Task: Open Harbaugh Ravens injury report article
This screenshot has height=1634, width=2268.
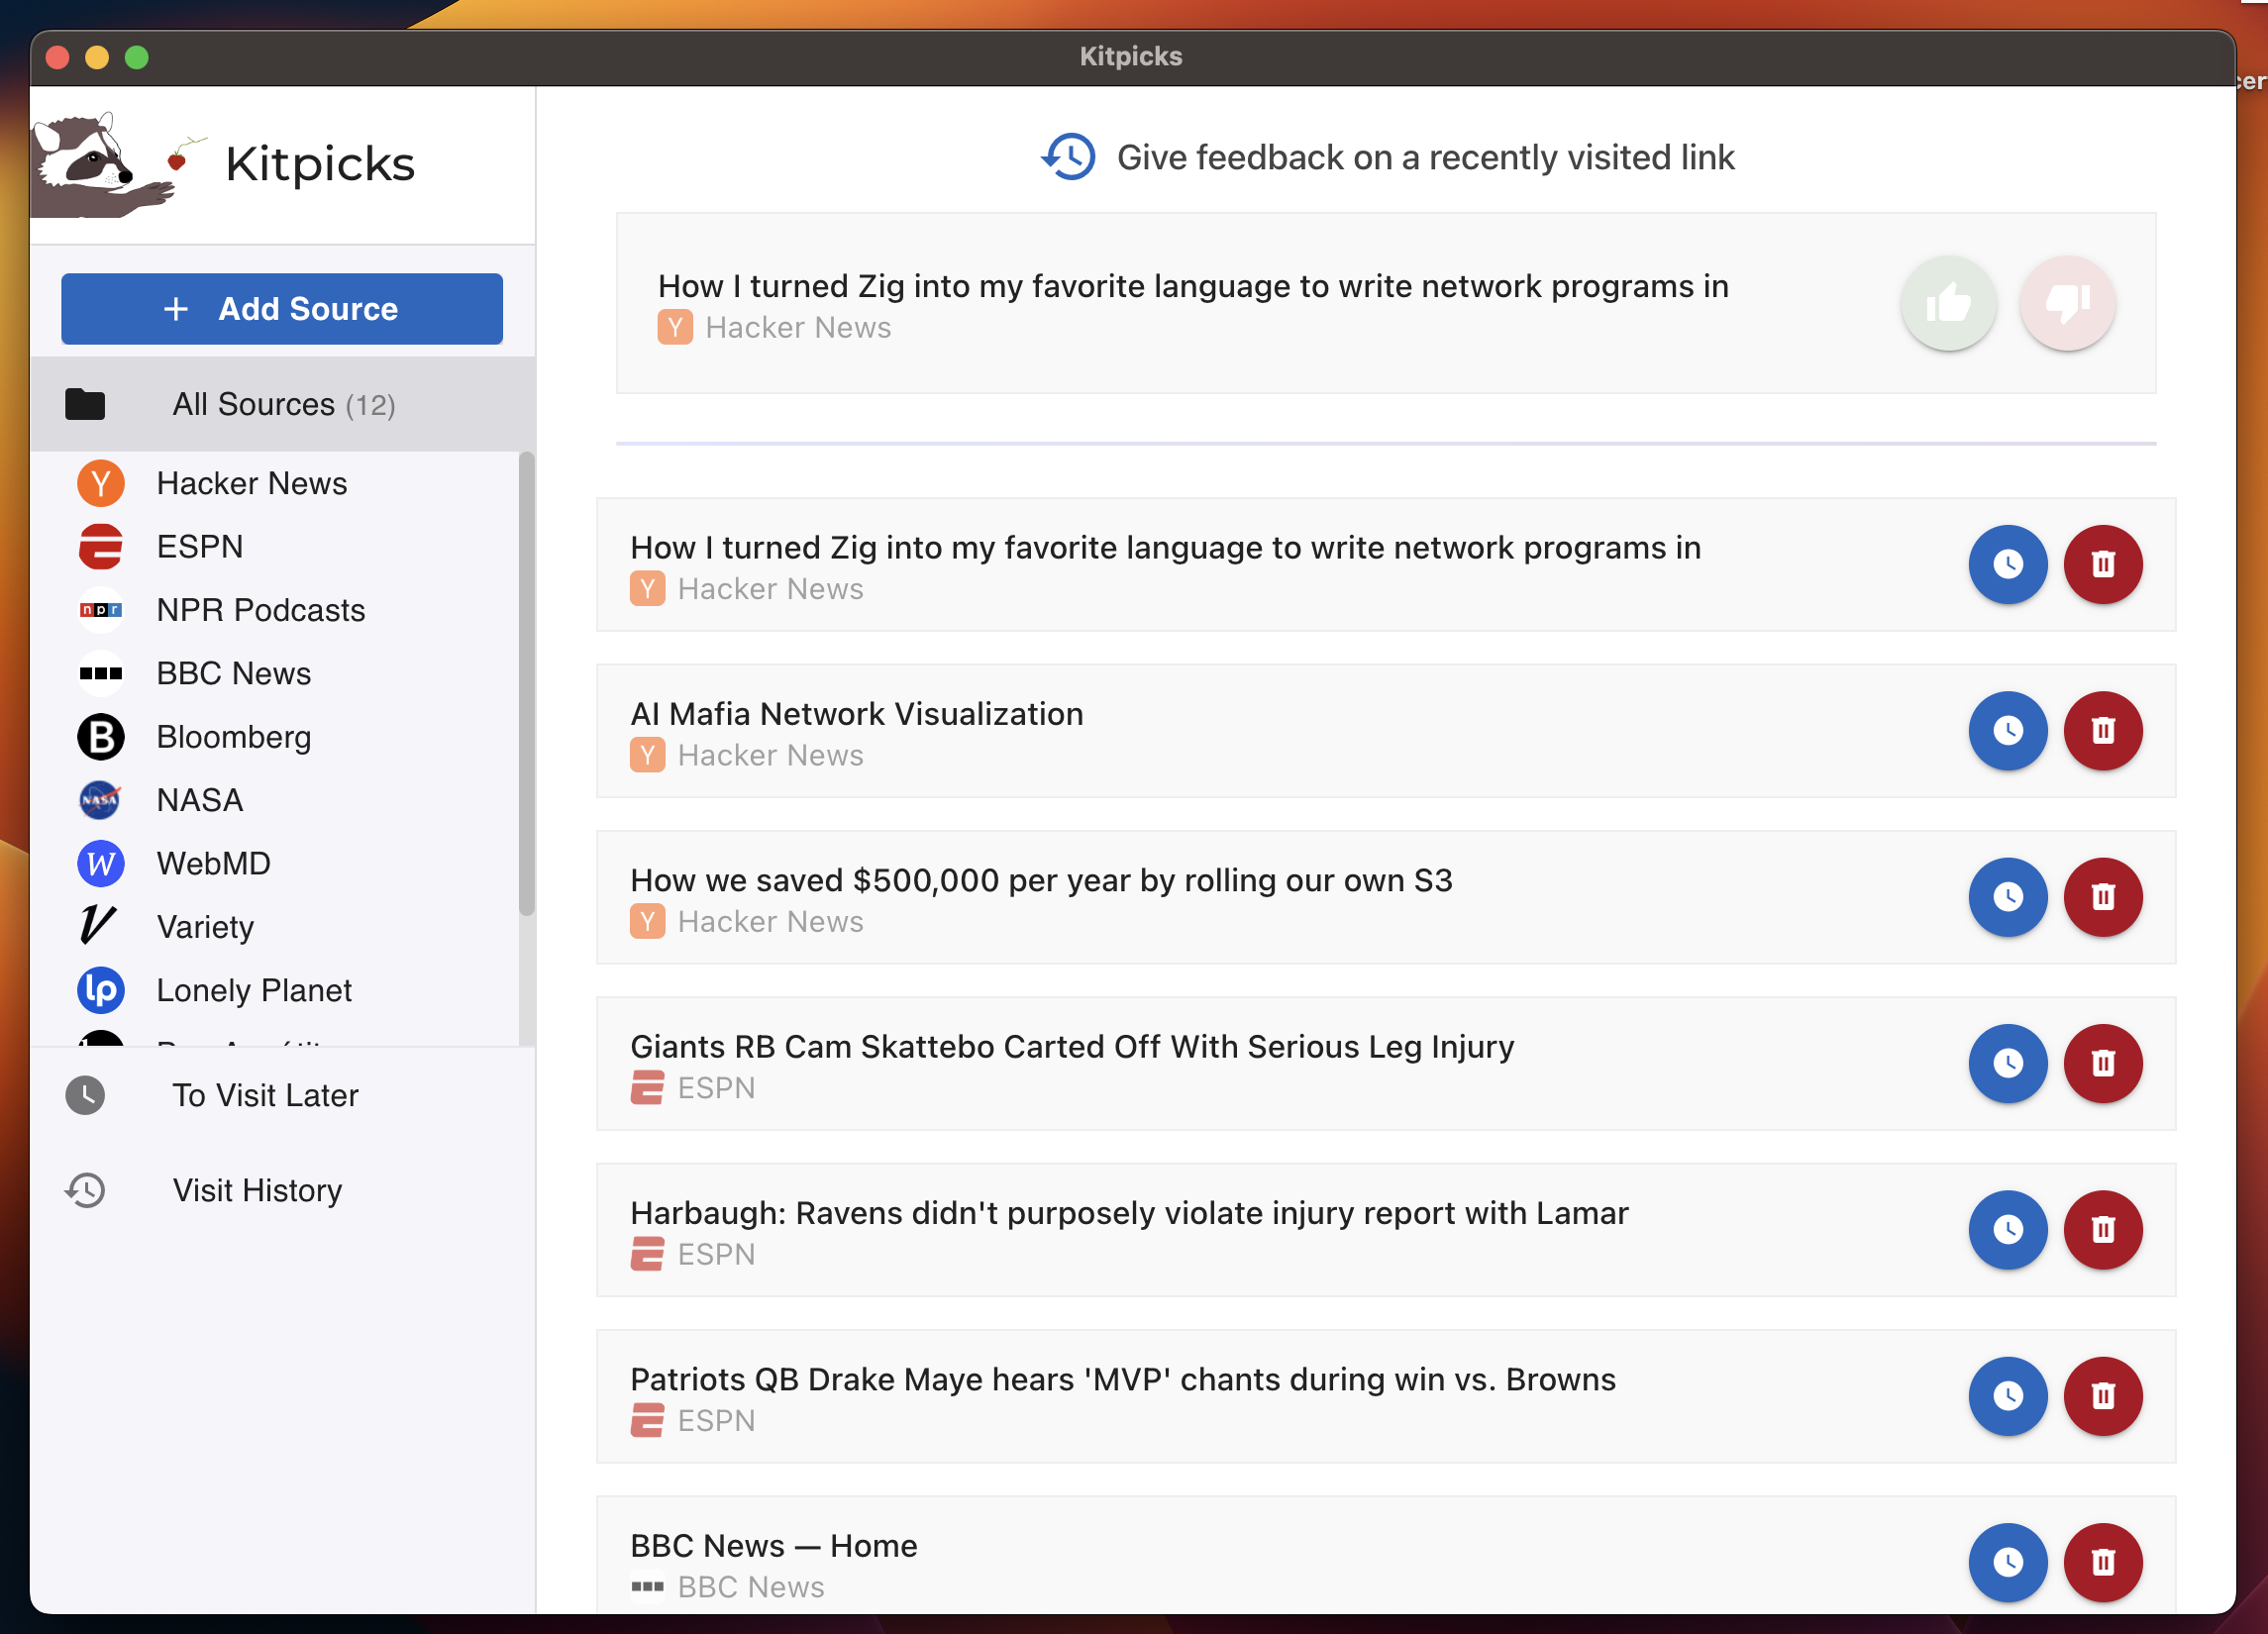Action: click(x=1128, y=1213)
